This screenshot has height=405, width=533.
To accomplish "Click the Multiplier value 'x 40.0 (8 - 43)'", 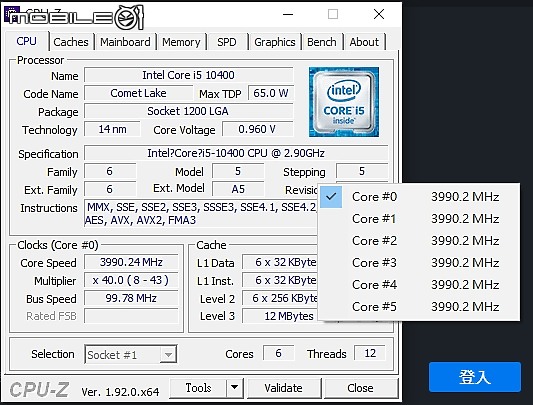I will (131, 280).
